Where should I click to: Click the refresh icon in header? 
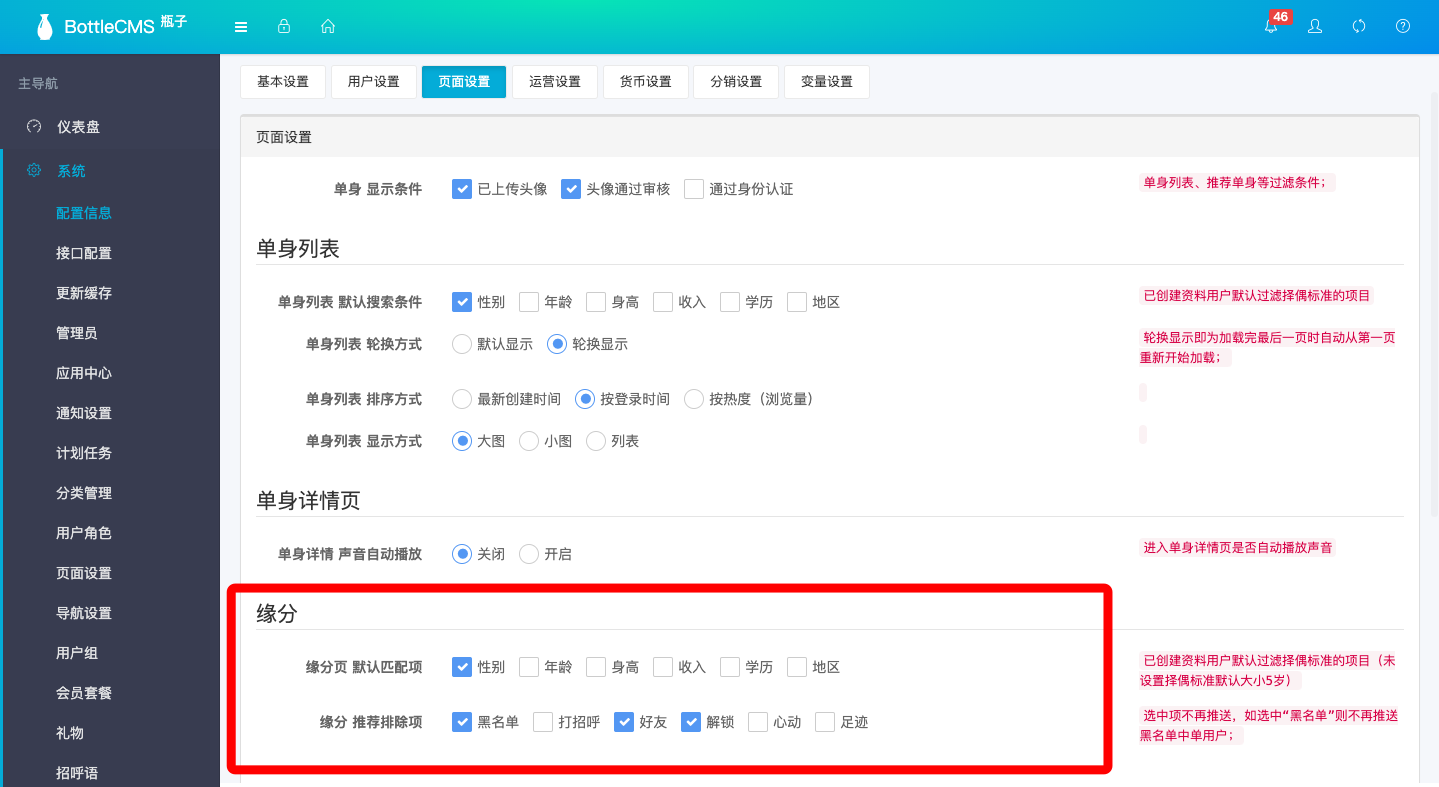(1359, 27)
